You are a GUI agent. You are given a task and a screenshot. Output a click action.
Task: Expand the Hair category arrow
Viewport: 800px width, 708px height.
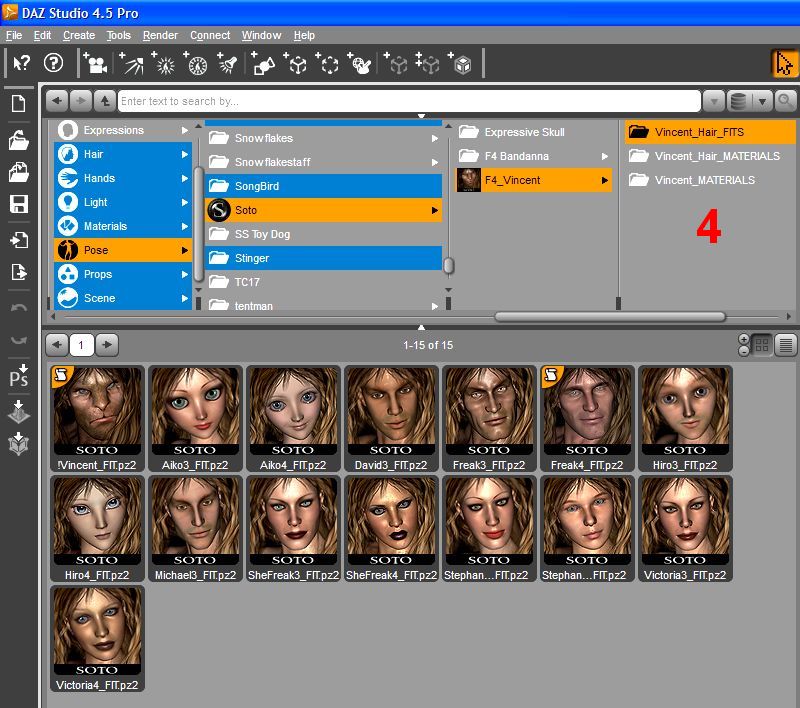185,154
